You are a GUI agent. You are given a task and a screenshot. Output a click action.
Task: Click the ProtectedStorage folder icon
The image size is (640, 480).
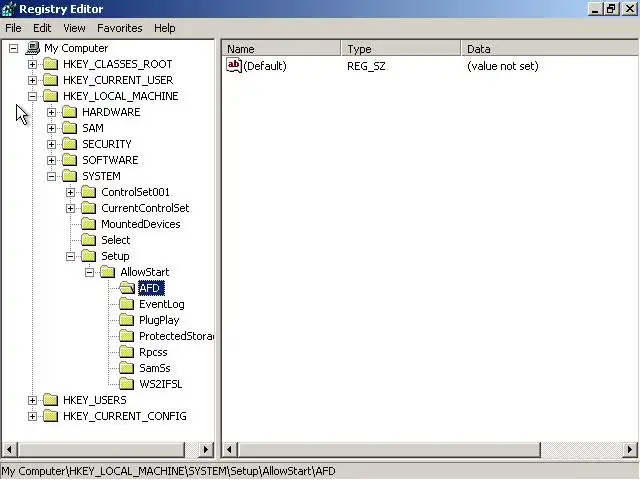point(127,336)
